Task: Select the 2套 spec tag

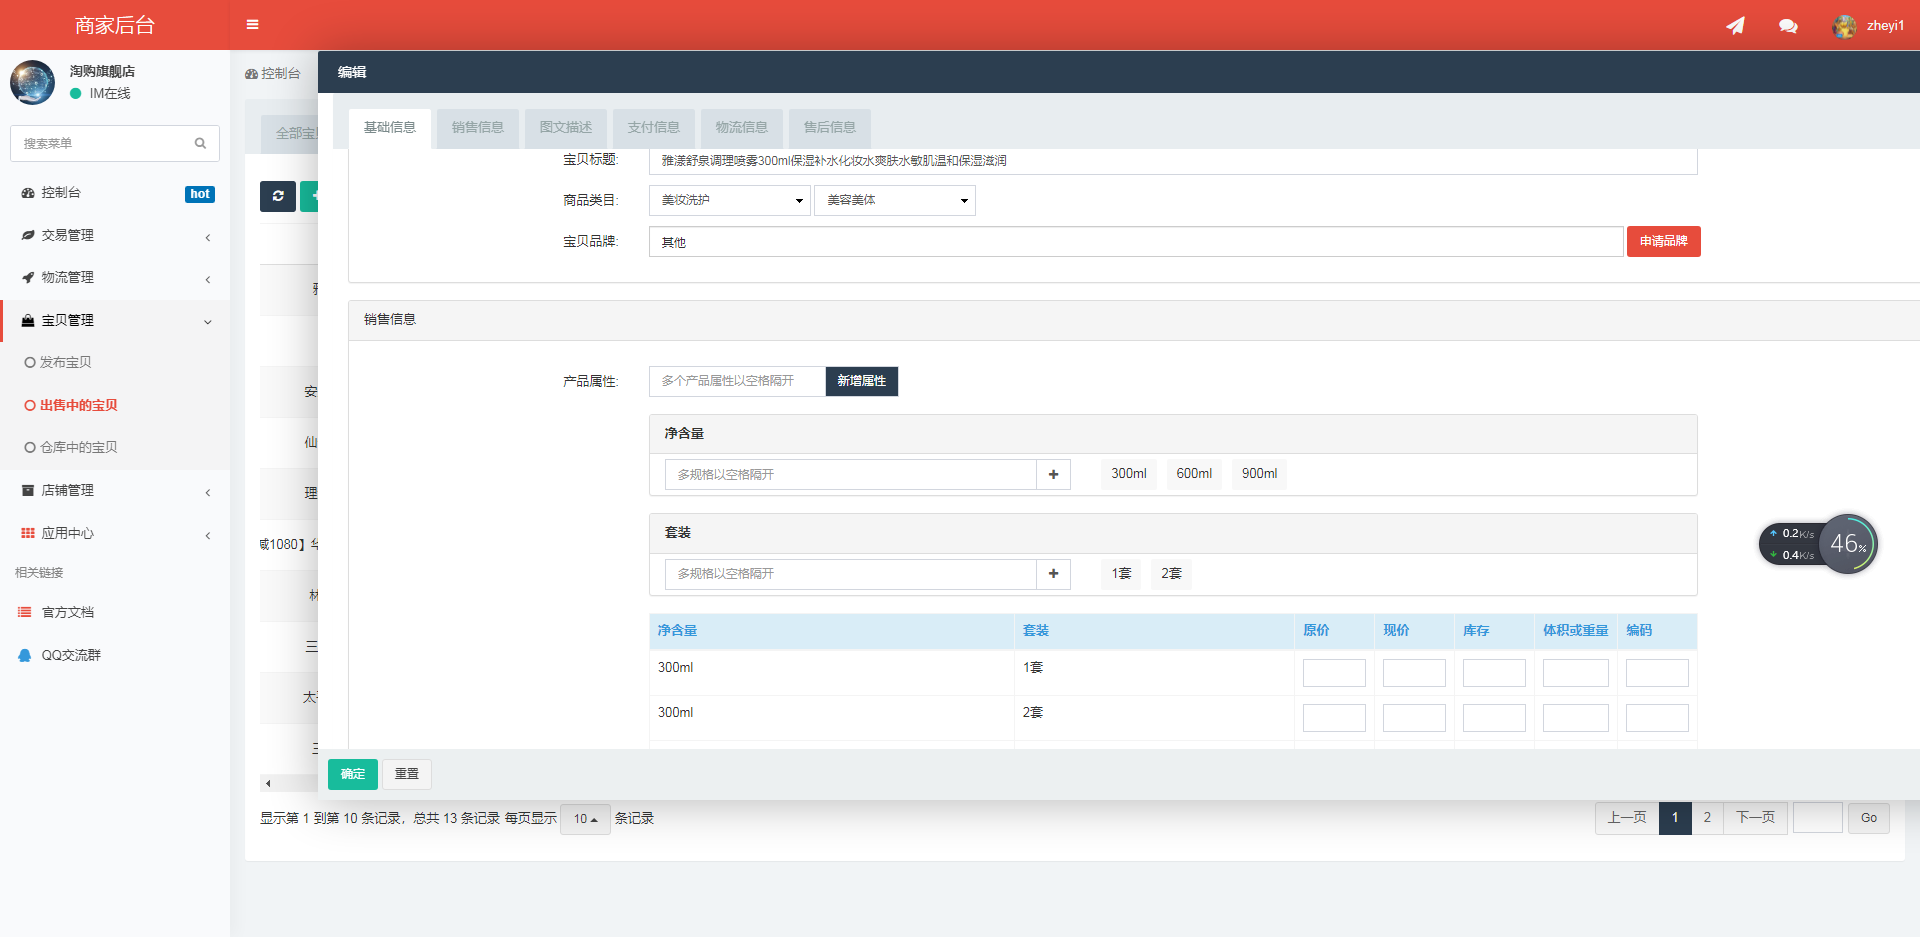Action: 1170,574
